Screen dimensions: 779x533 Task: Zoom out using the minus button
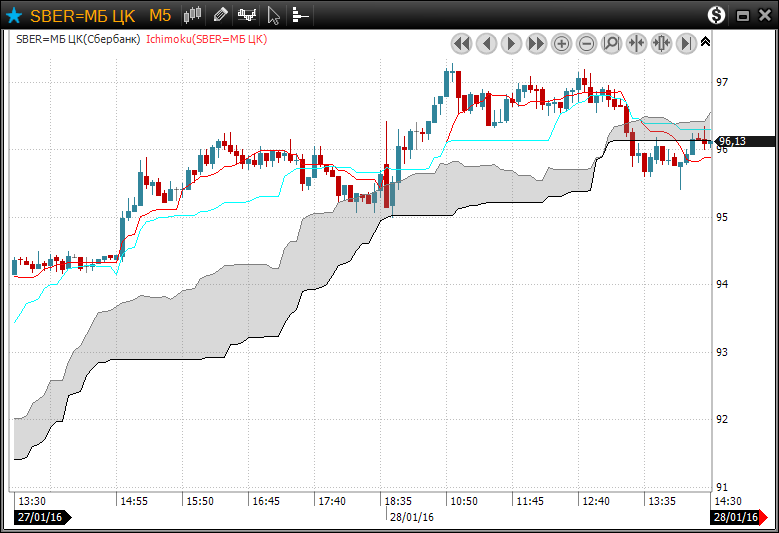tap(586, 43)
